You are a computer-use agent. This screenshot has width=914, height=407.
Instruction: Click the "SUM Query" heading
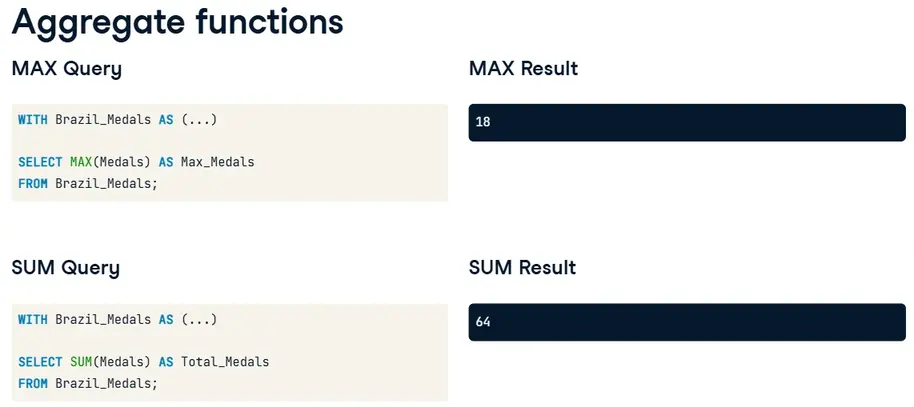(x=65, y=268)
